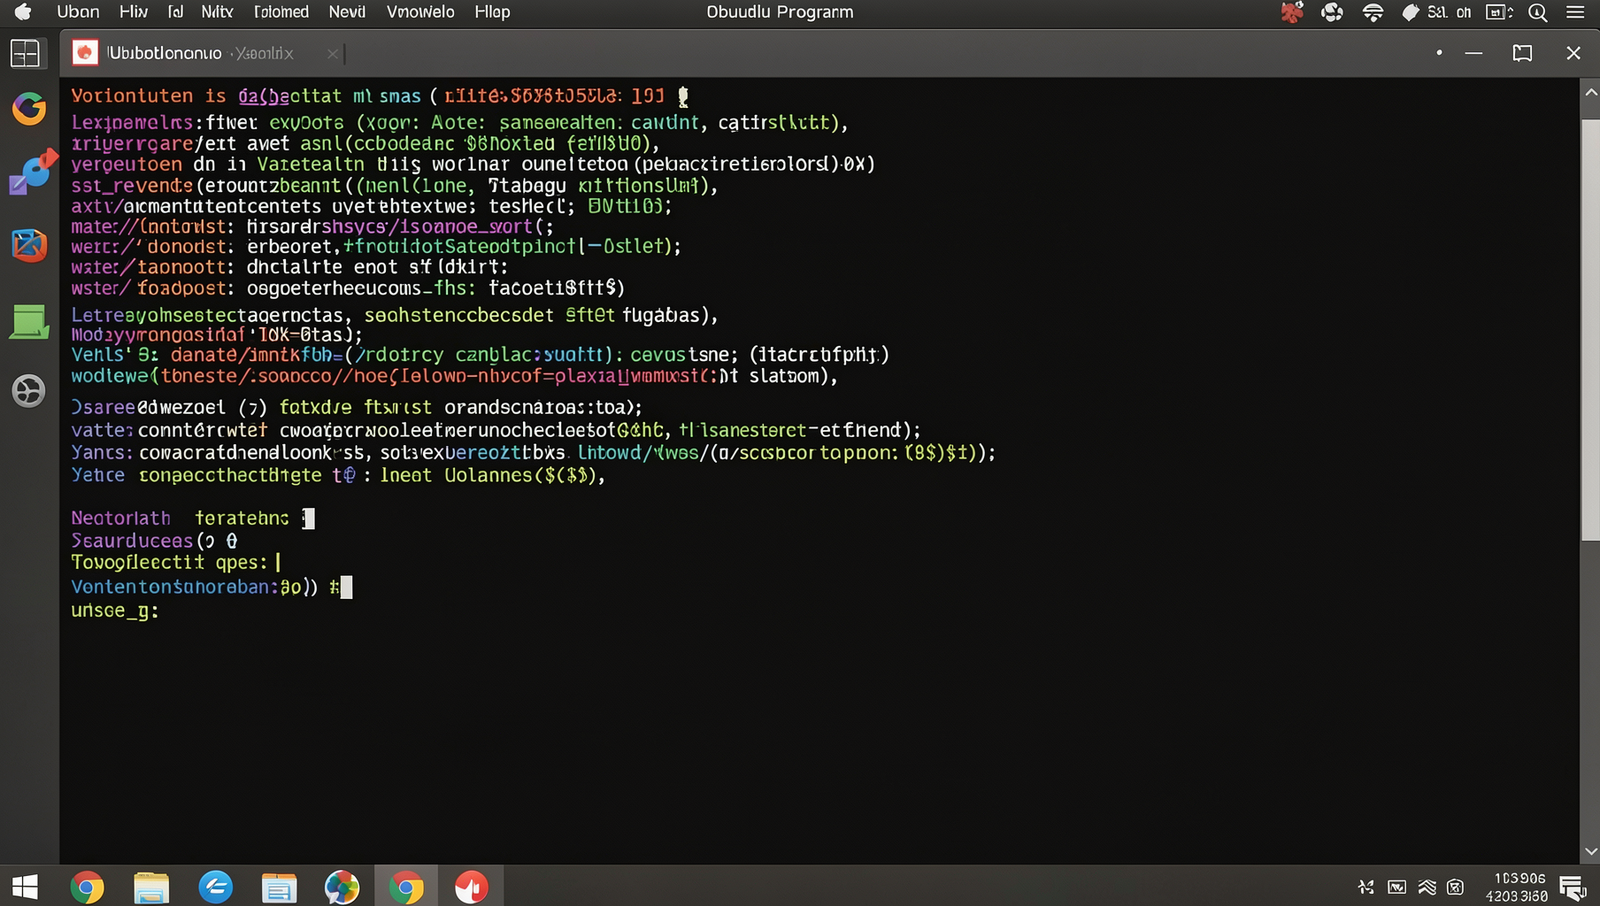
Task: Click the tray icon left of the clock
Action: tap(1456, 887)
